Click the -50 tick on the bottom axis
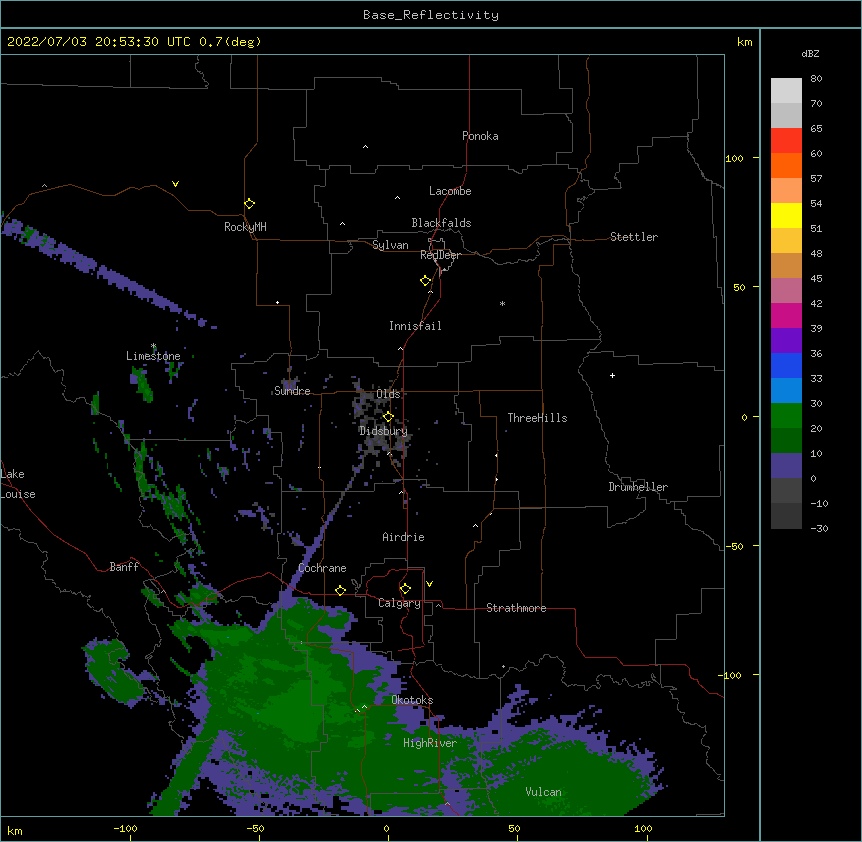Image resolution: width=862 pixels, height=842 pixels. [255, 829]
